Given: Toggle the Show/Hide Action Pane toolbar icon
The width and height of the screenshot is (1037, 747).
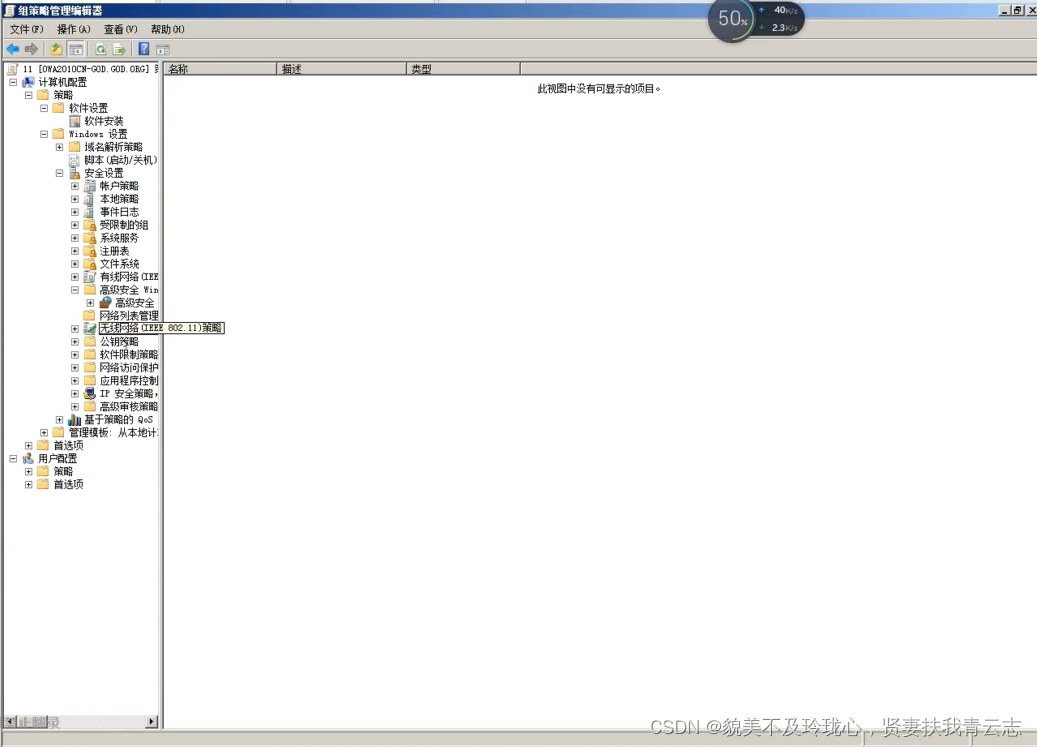Looking at the screenshot, I should click(163, 49).
